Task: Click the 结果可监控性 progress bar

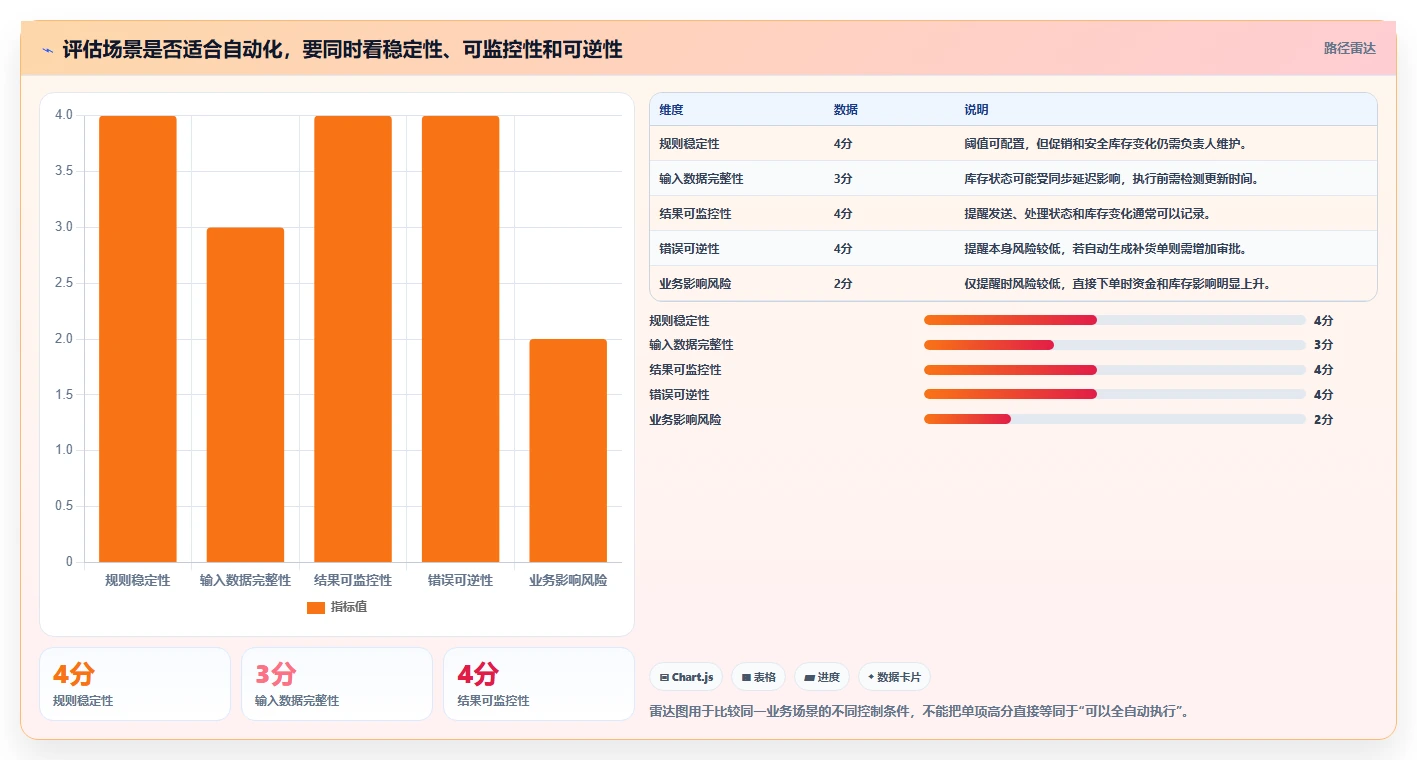Action: pyautogui.click(x=1115, y=370)
